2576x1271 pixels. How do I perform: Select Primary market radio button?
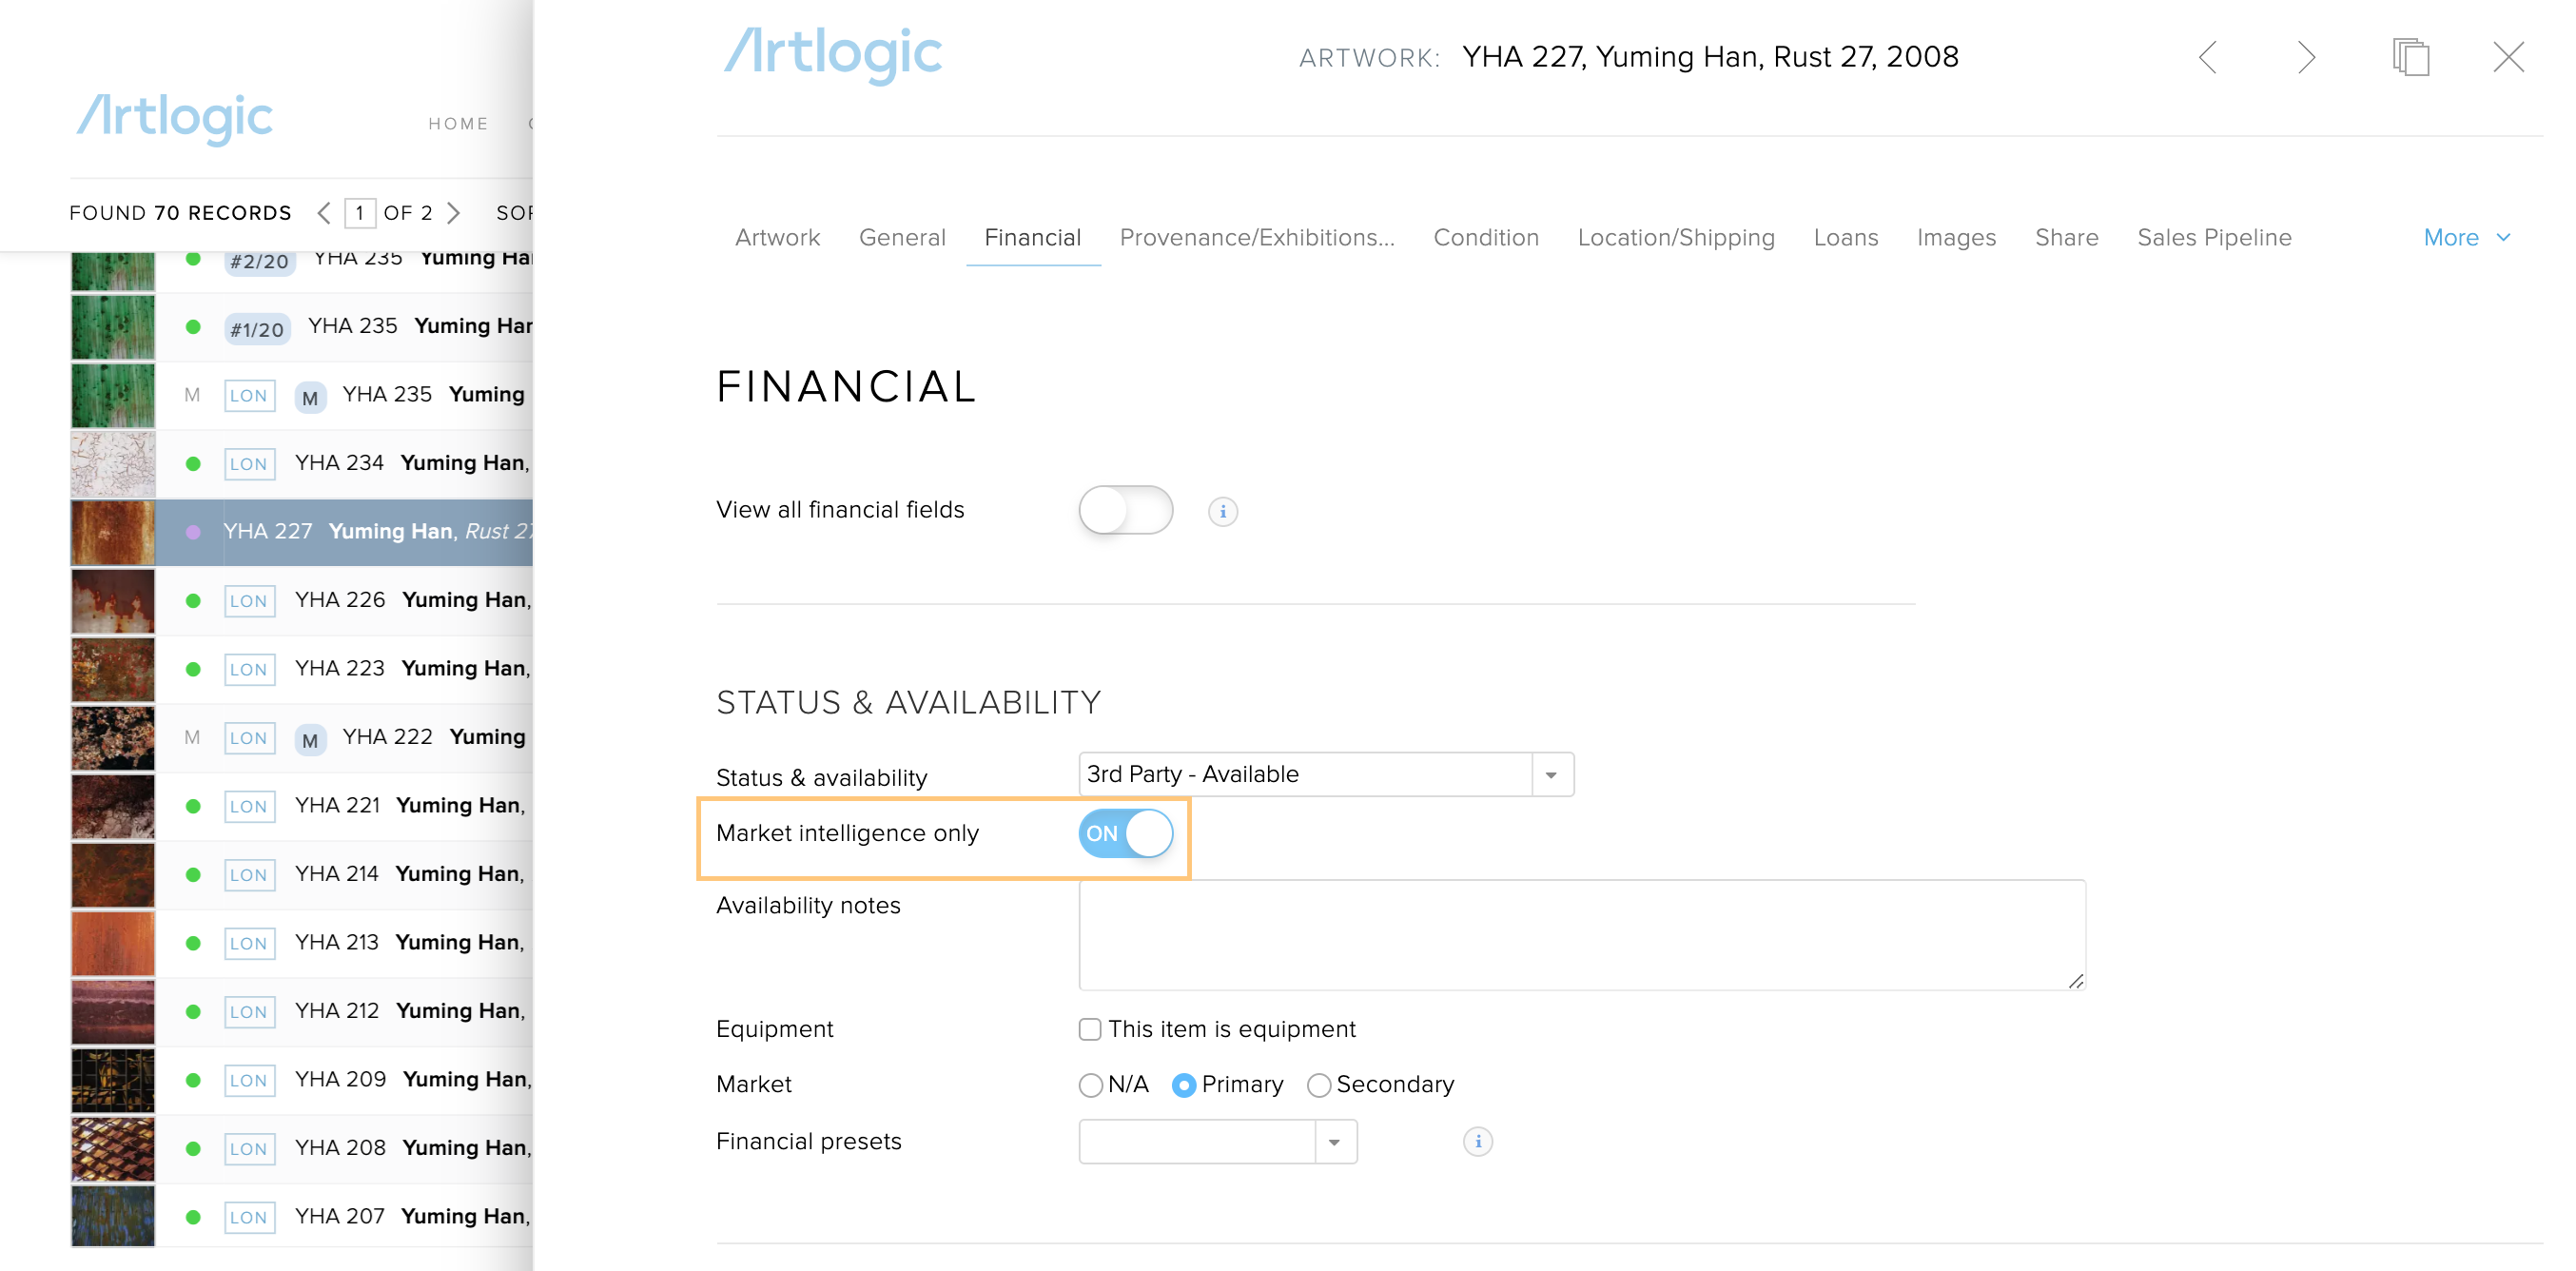point(1184,1085)
